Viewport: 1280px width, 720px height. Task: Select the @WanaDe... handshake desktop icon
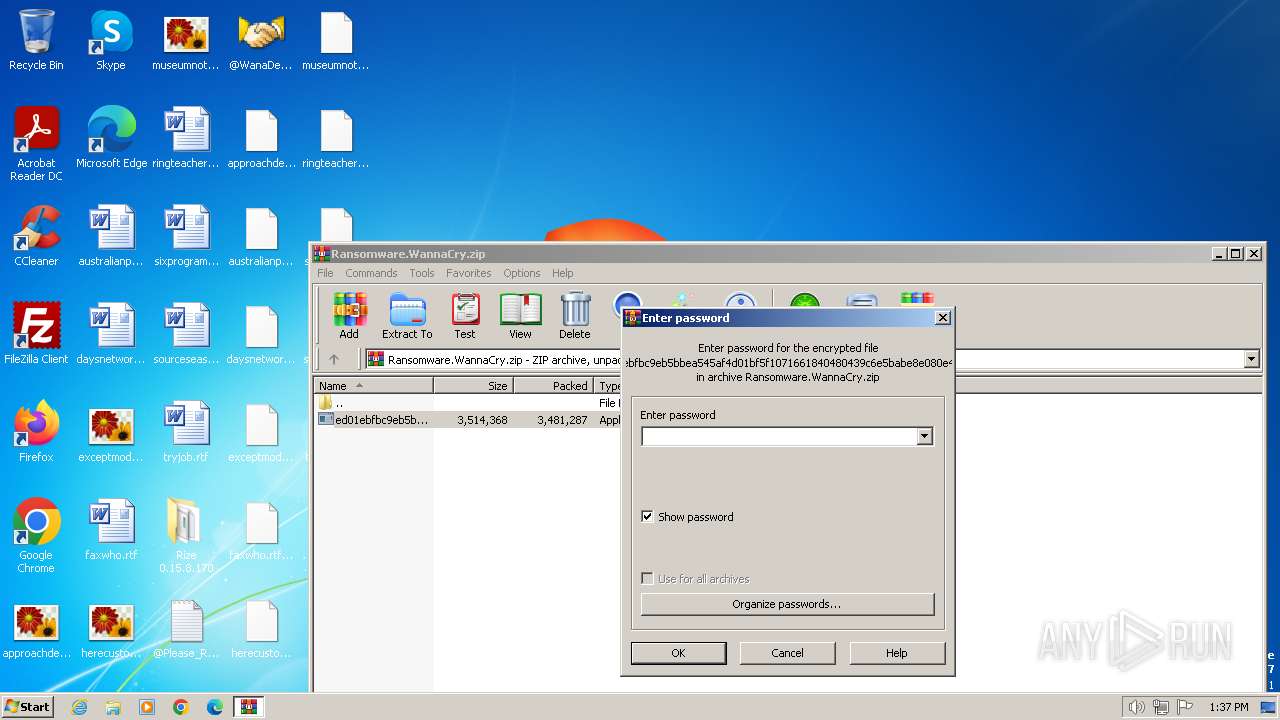[261, 41]
